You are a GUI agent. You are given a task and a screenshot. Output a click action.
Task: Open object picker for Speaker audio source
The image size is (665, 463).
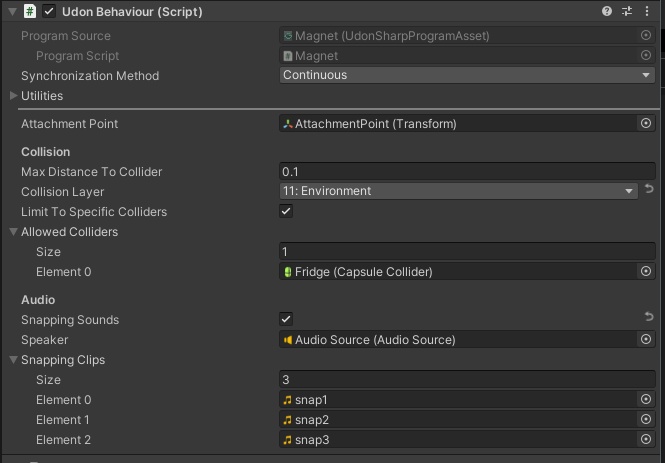(645, 339)
